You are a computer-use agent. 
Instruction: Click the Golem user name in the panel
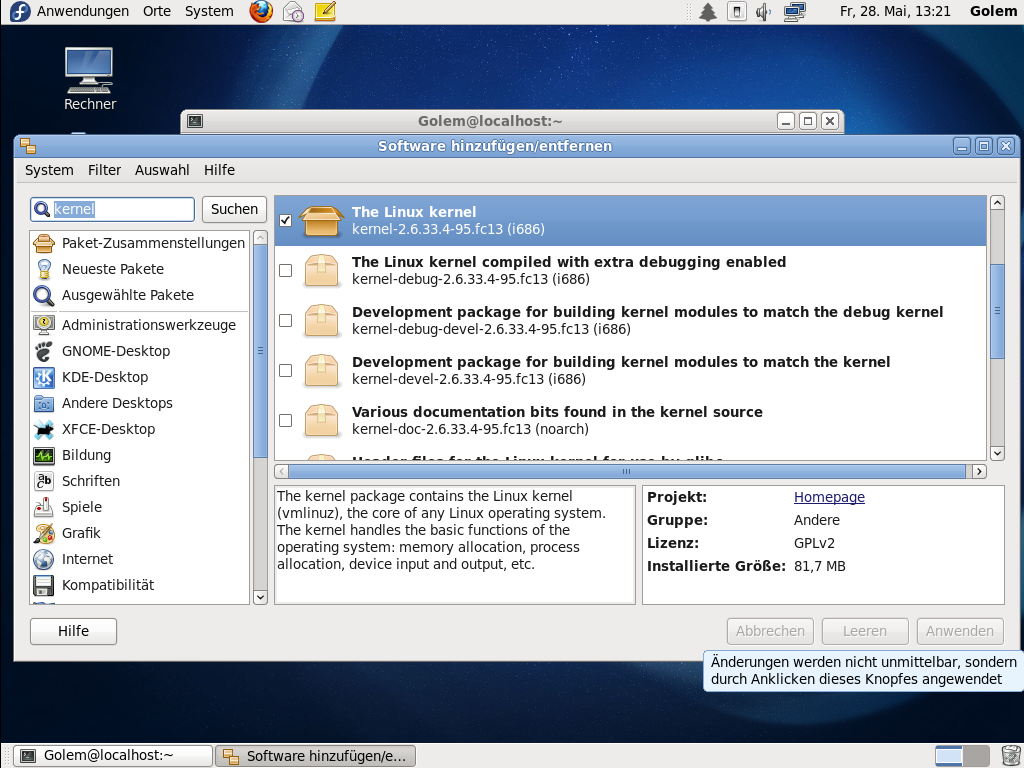coord(993,11)
